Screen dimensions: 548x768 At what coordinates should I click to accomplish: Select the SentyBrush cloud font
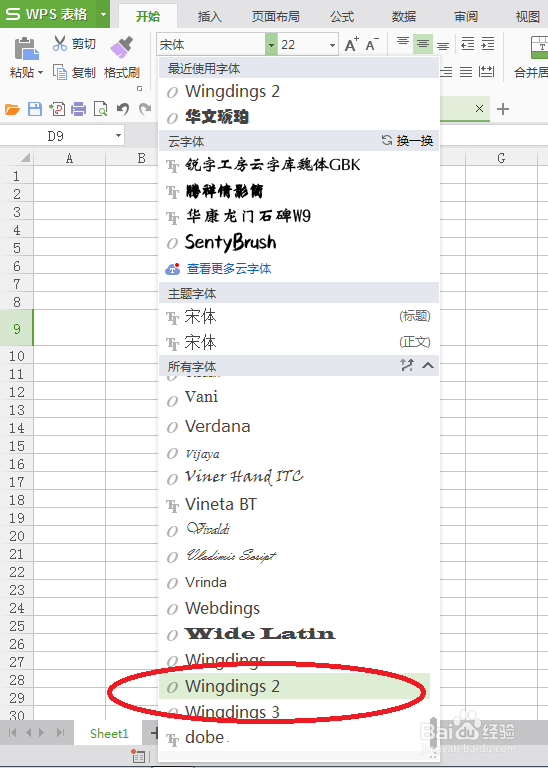pyautogui.click(x=299, y=242)
